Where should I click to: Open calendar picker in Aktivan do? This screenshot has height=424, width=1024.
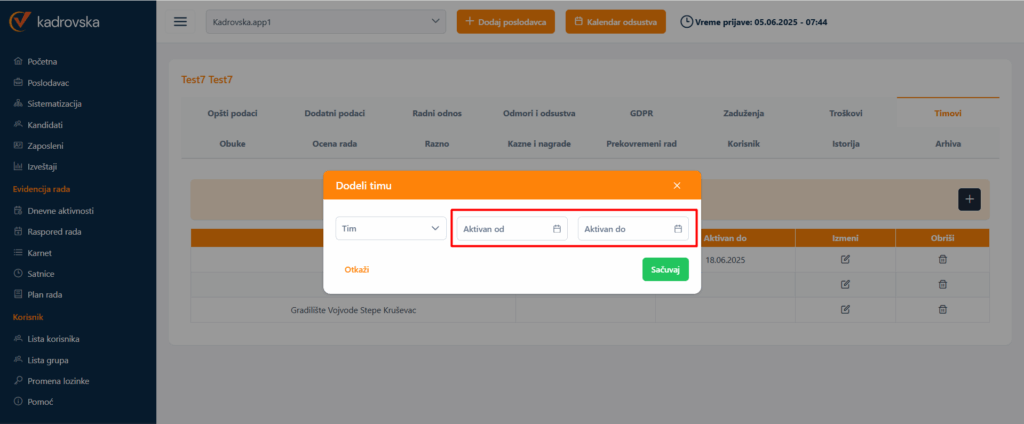678,229
